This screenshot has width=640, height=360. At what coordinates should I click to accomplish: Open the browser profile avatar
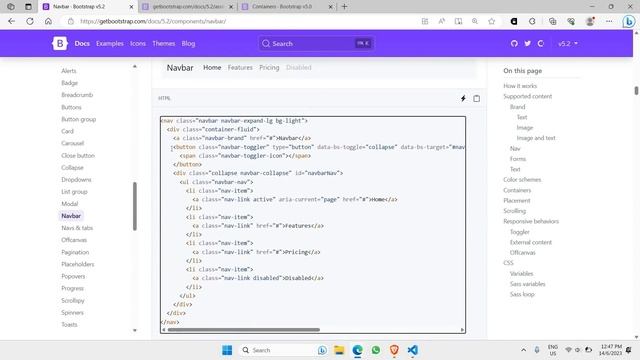click(x=590, y=21)
